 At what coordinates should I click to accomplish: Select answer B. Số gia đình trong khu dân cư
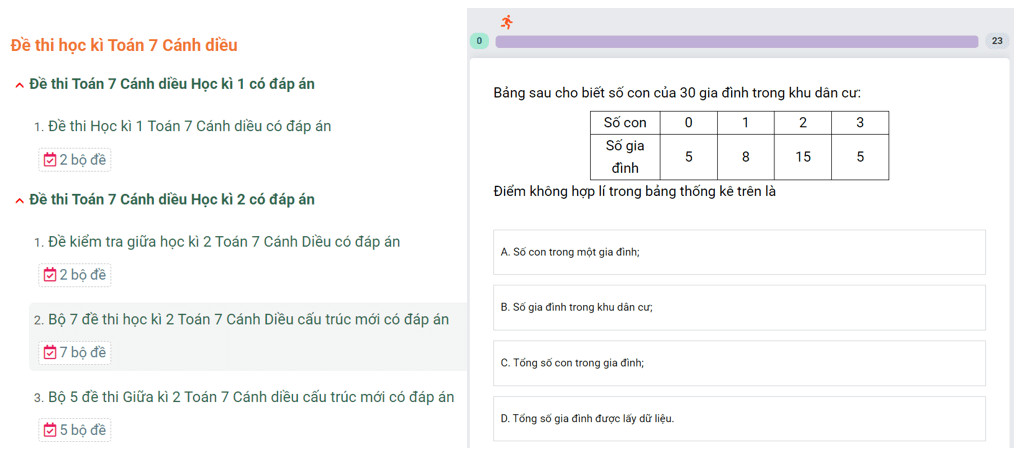(x=739, y=307)
